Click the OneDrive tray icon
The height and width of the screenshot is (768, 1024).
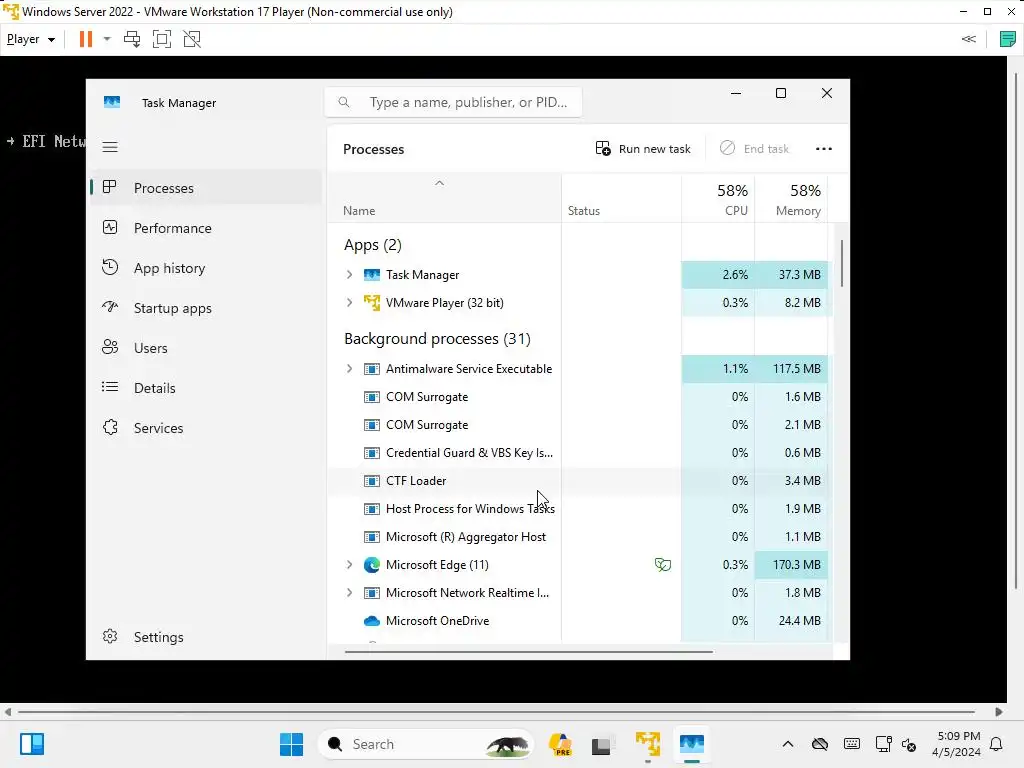coord(820,744)
